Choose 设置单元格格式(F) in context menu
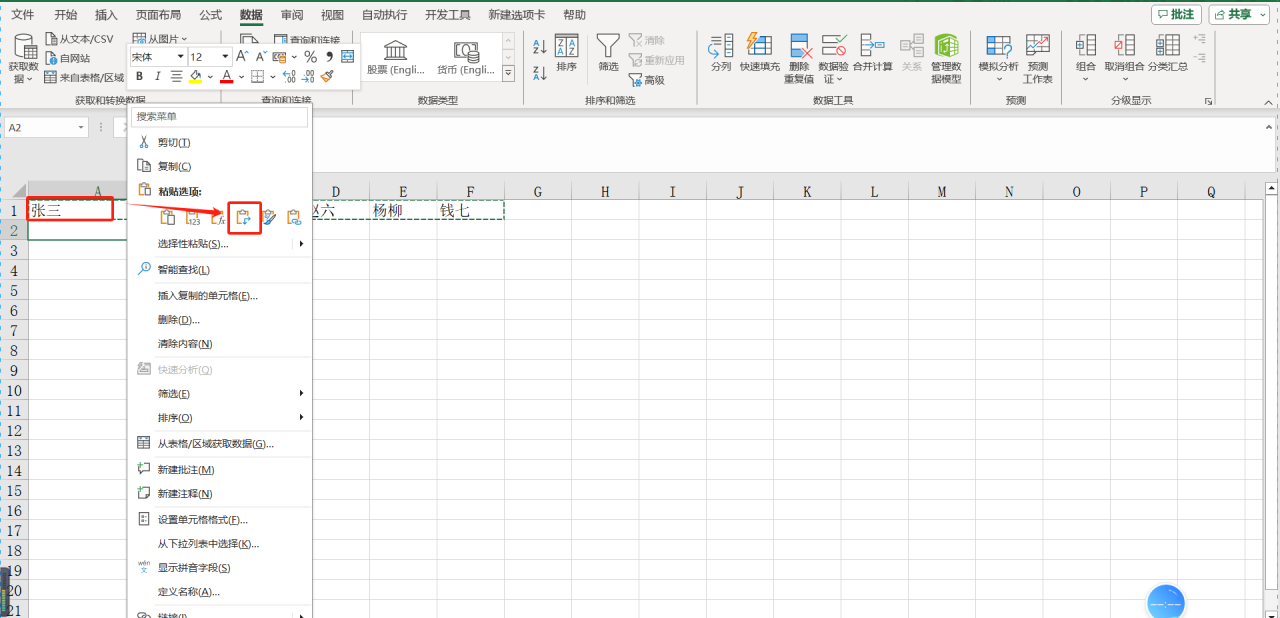This screenshot has height=618, width=1280. [220, 520]
